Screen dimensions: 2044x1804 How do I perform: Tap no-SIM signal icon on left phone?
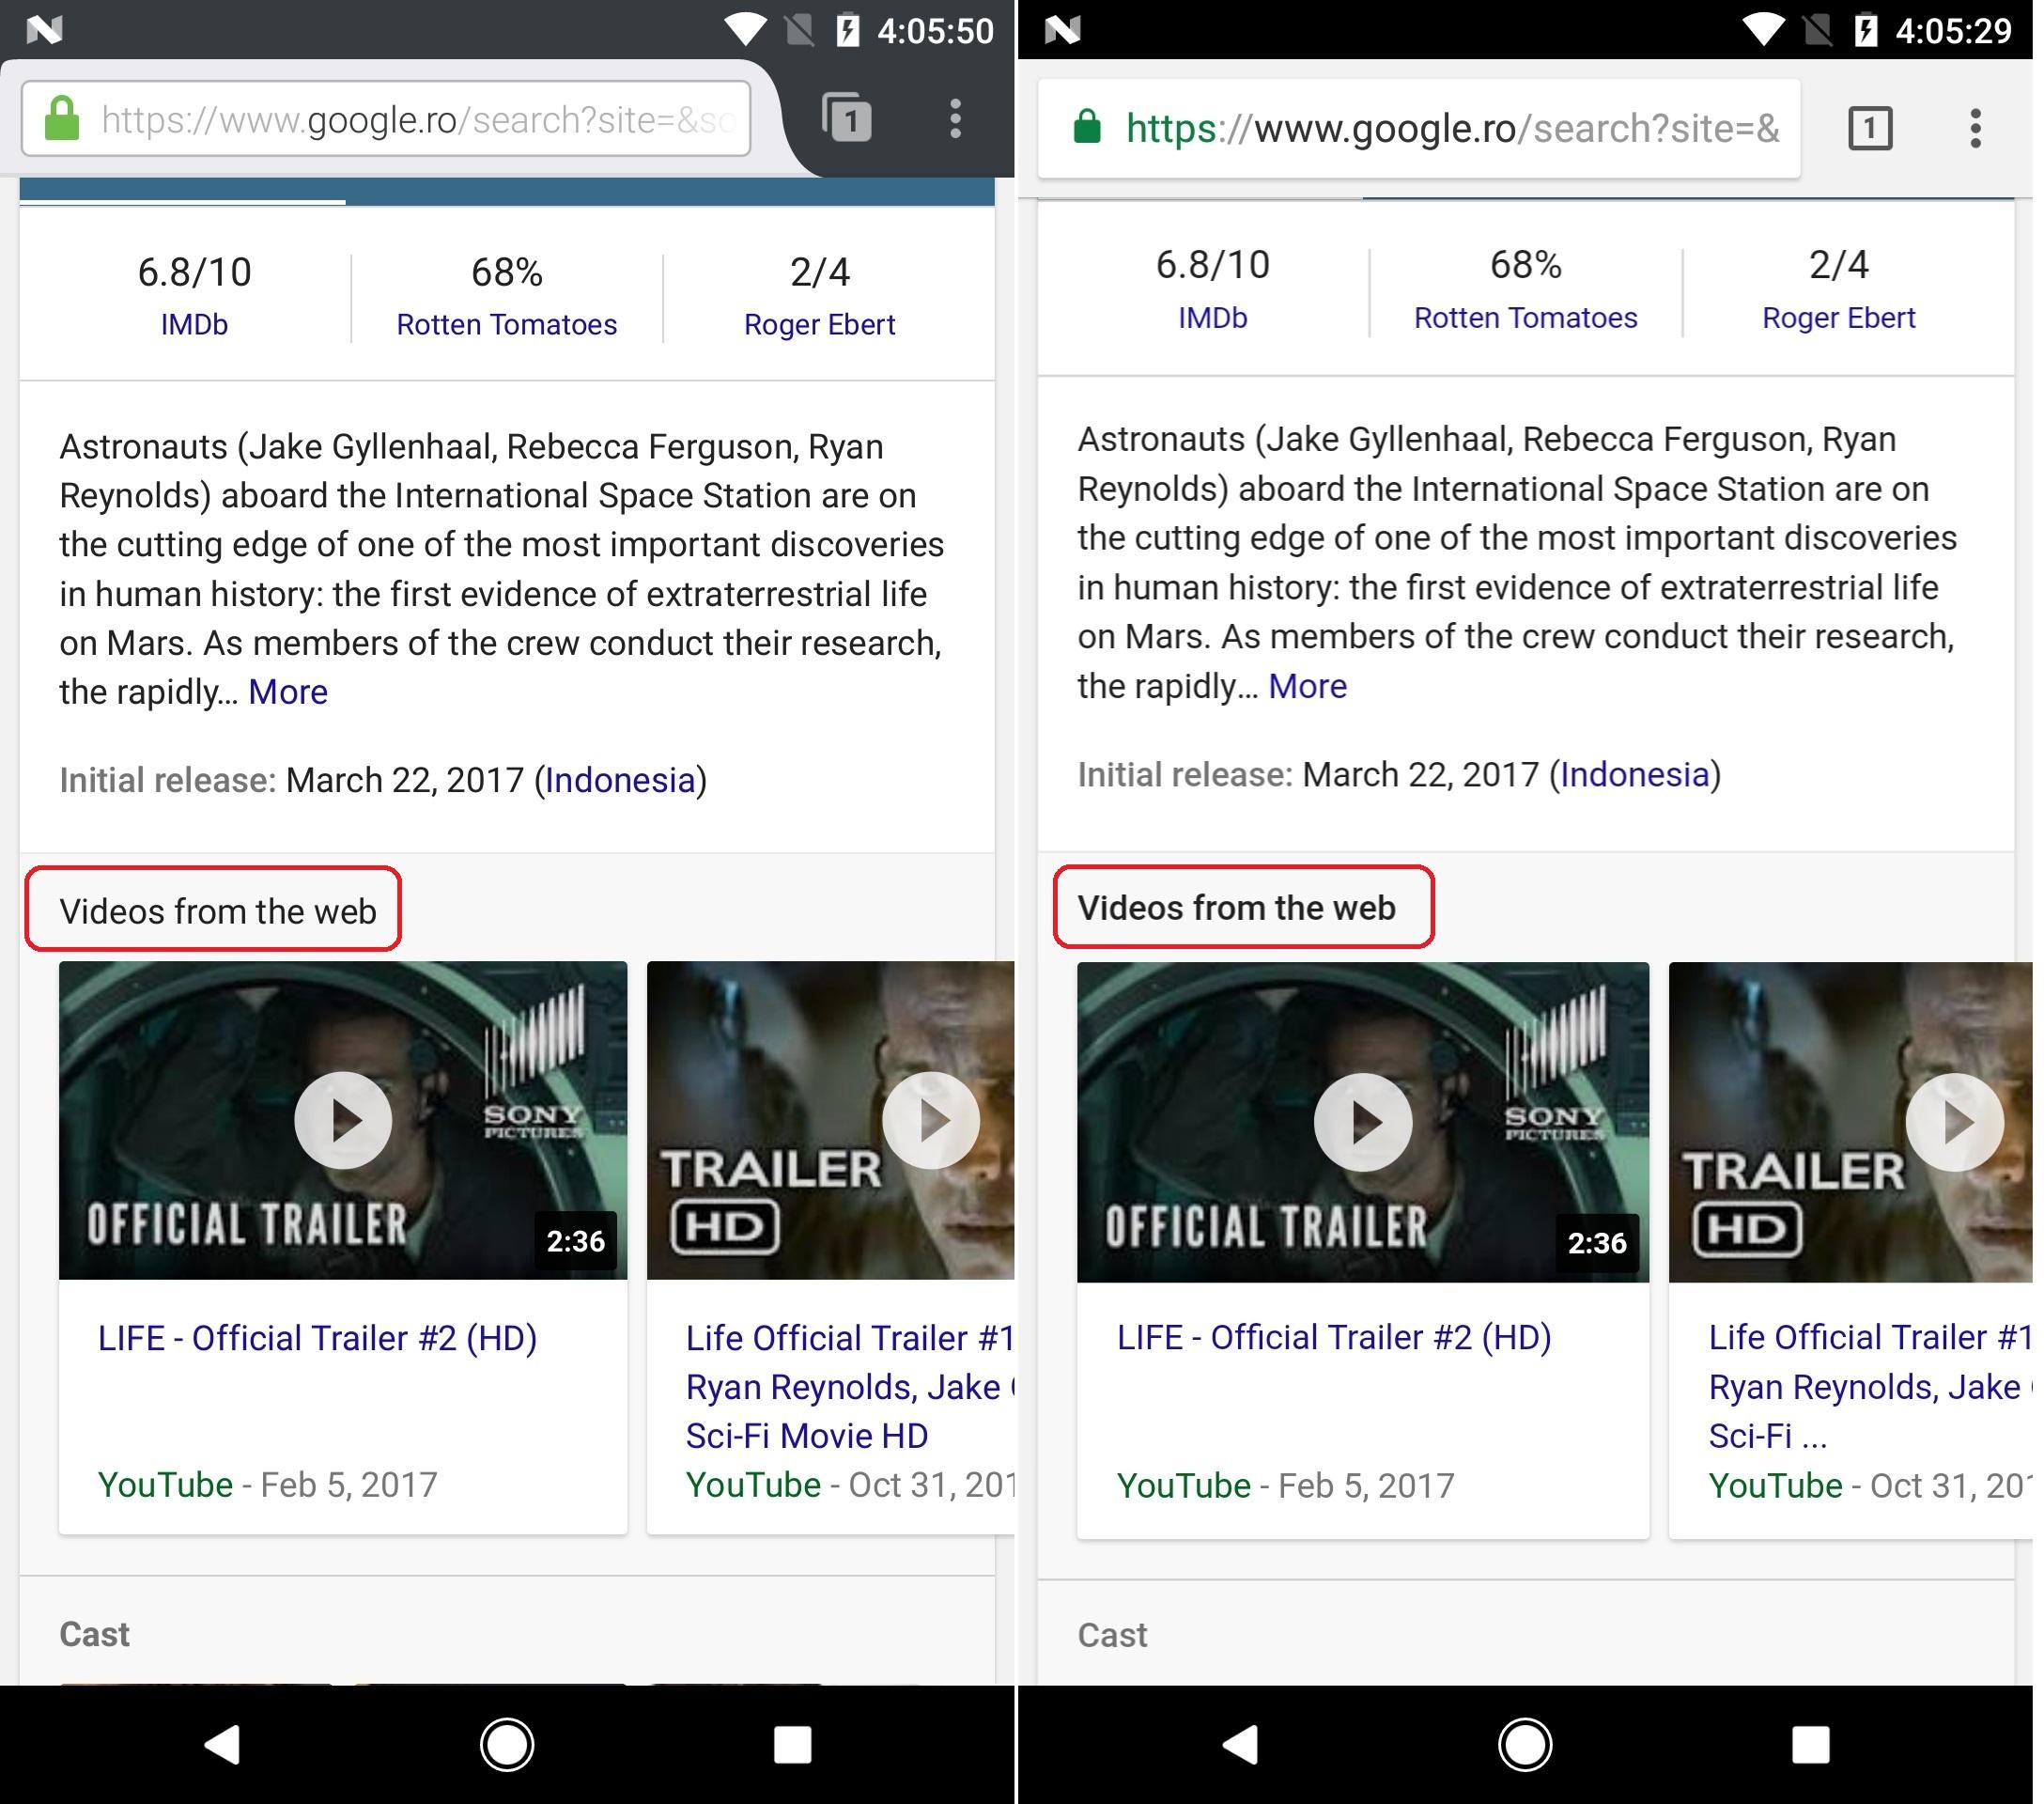click(x=800, y=30)
